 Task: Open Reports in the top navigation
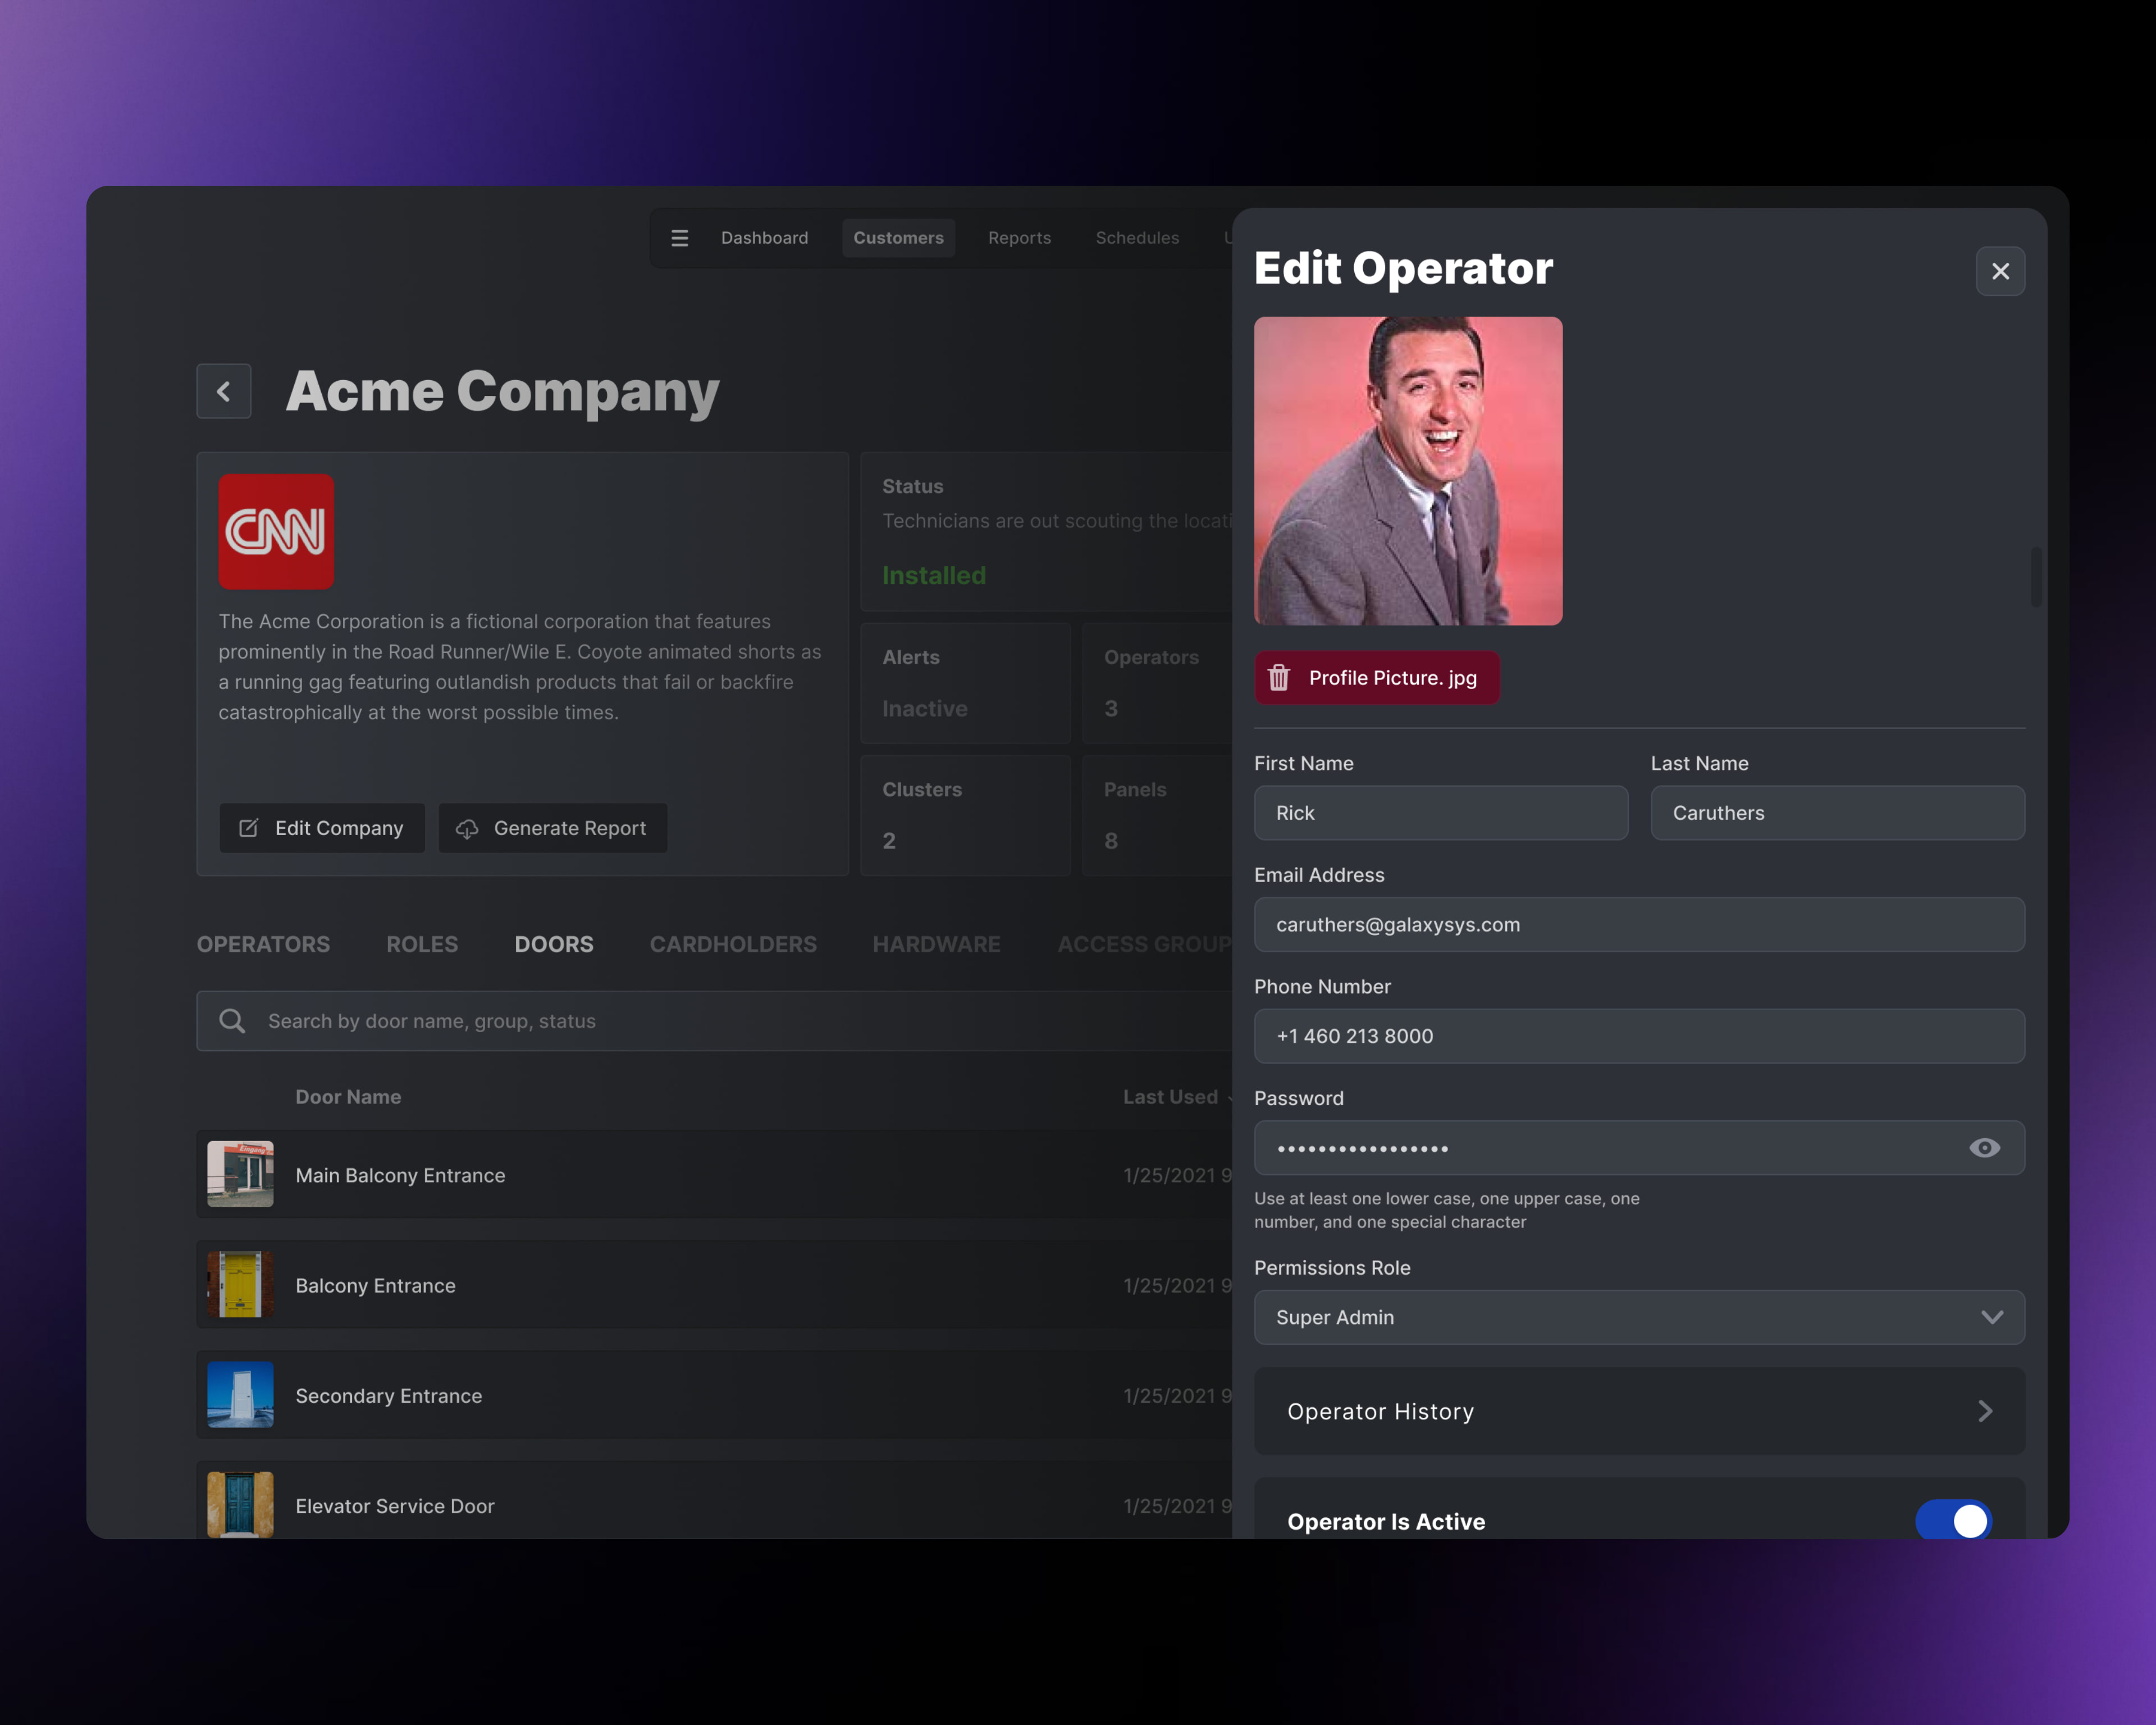(x=1019, y=238)
